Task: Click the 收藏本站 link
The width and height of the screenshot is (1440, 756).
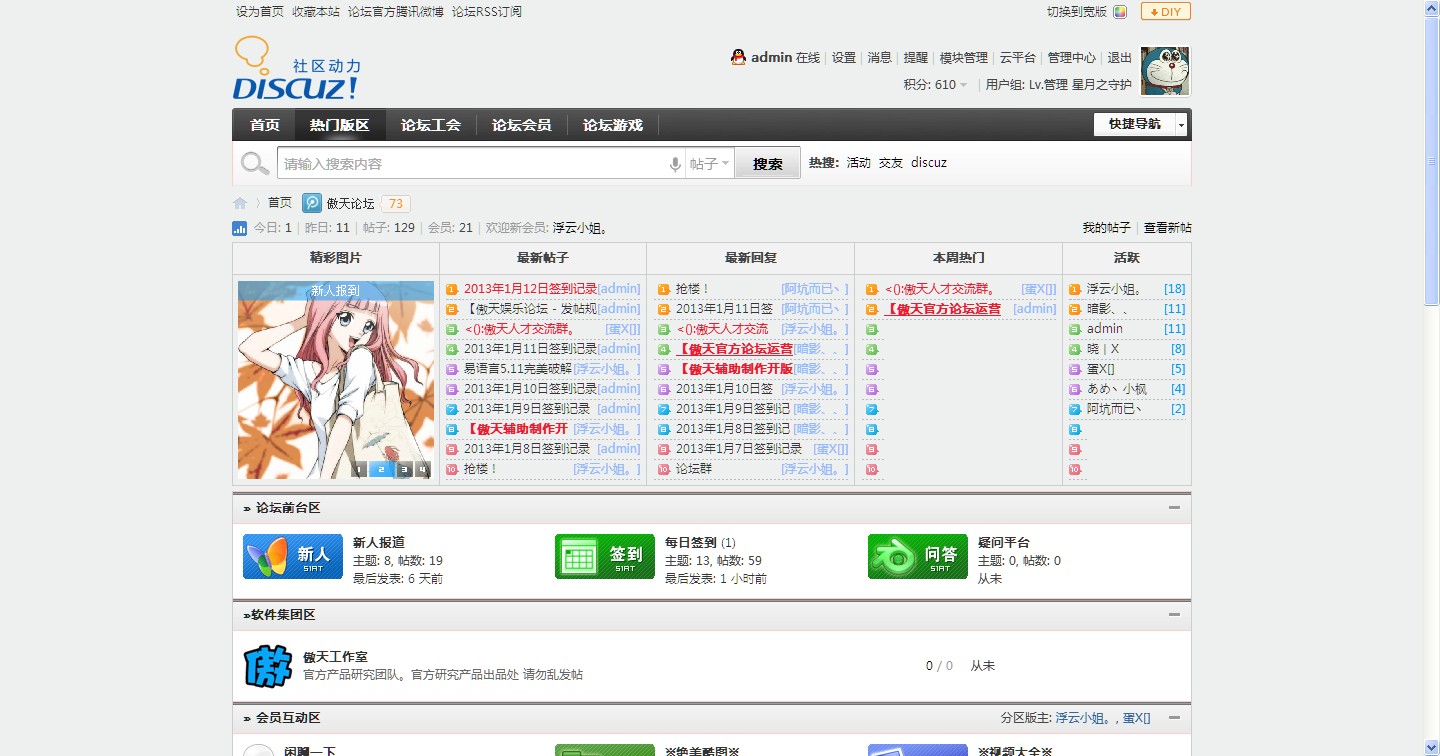Action: coord(316,12)
